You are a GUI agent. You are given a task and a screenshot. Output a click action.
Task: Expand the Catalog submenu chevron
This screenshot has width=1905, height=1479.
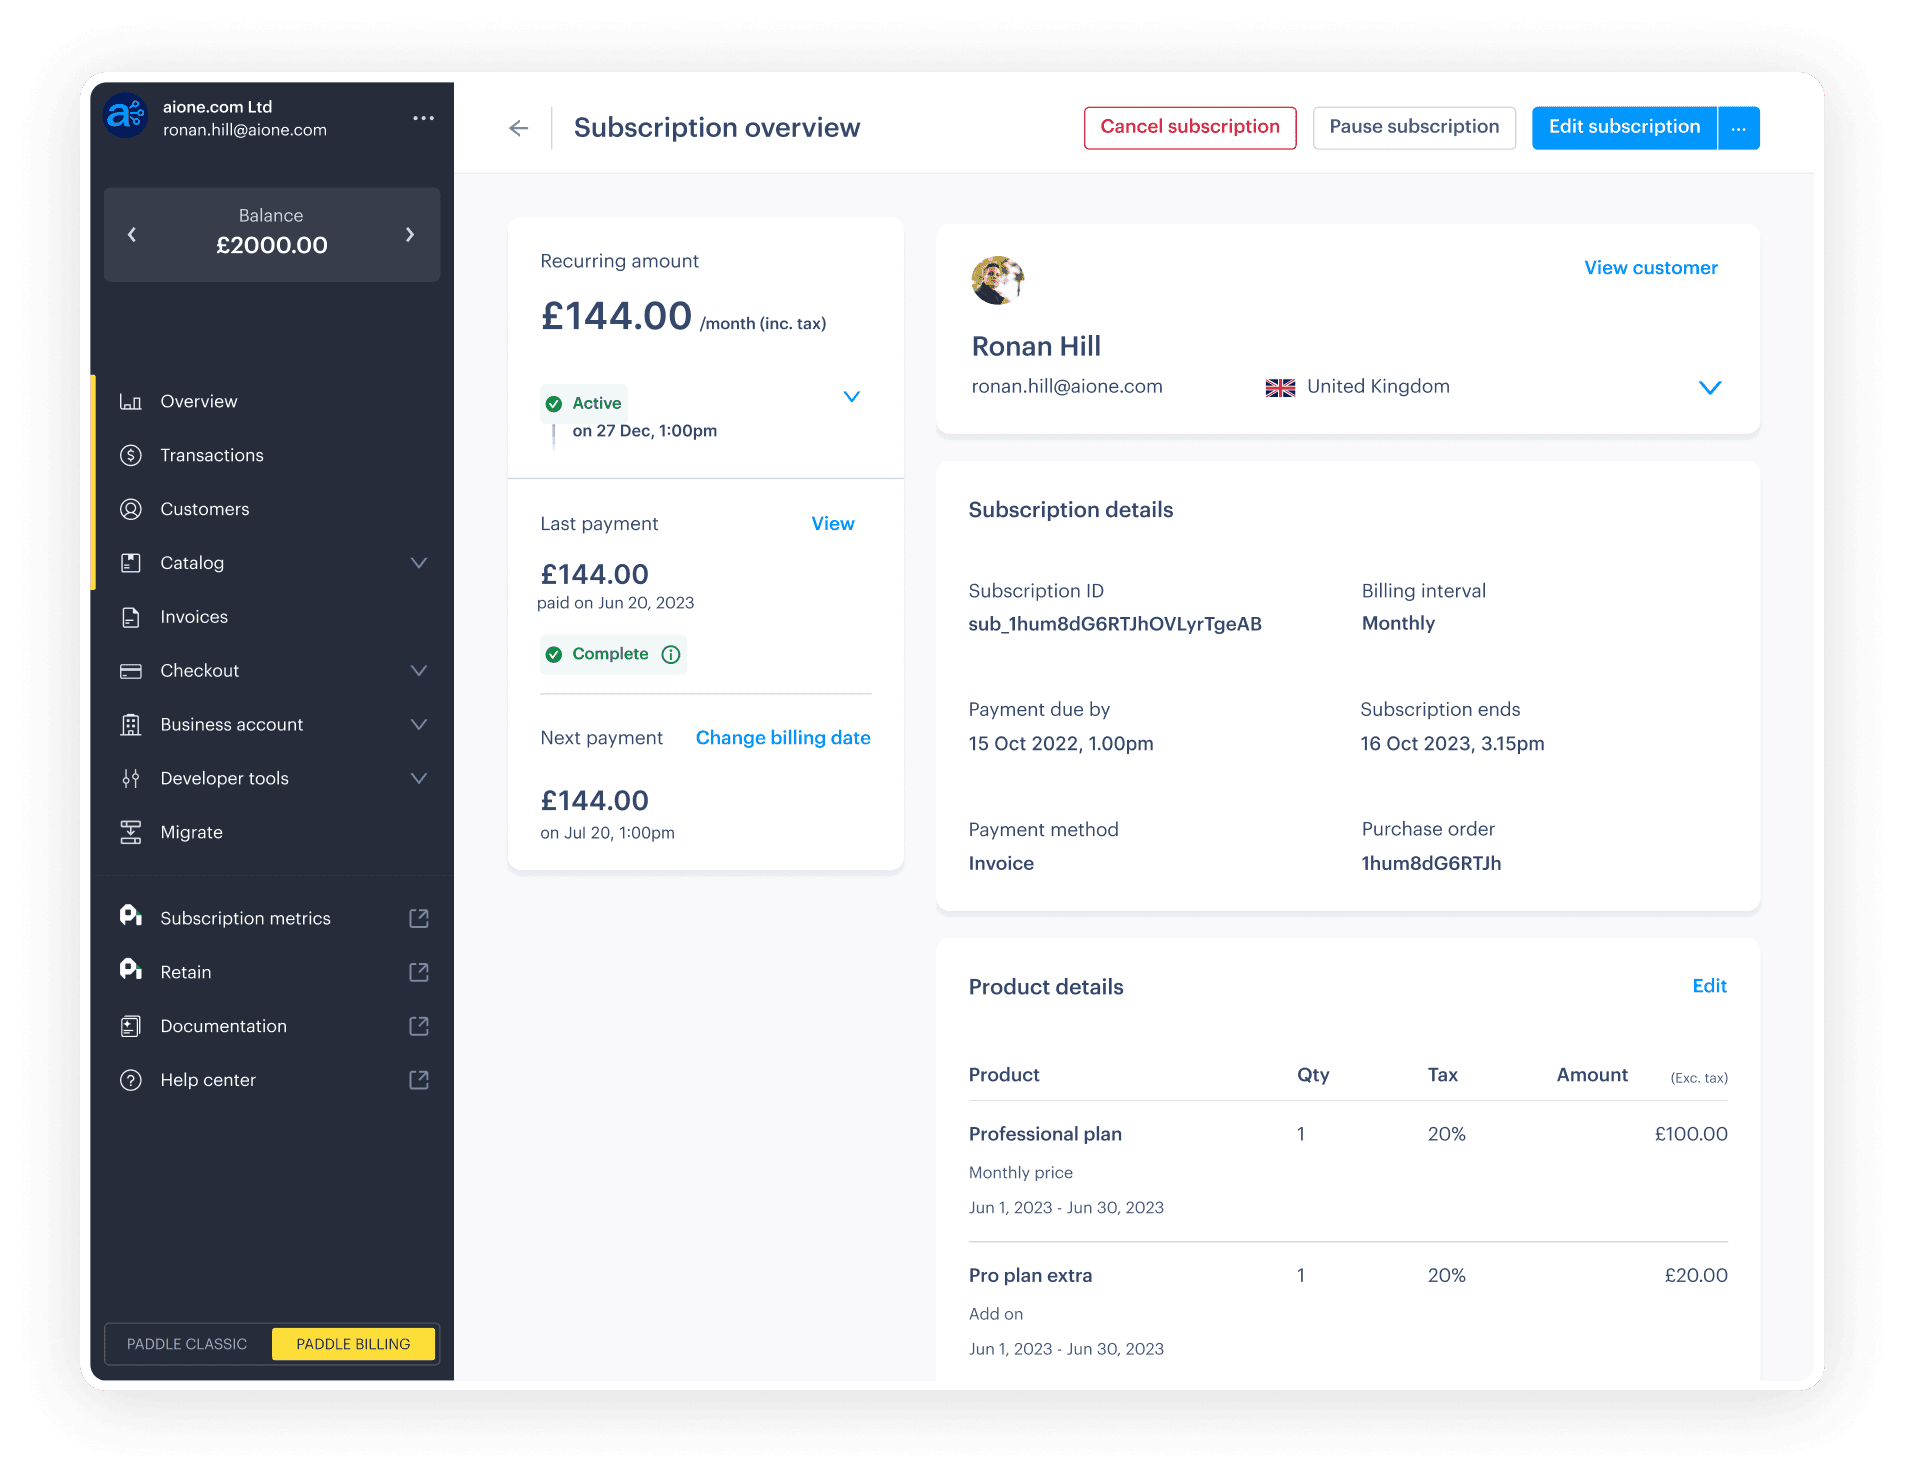pos(419,563)
